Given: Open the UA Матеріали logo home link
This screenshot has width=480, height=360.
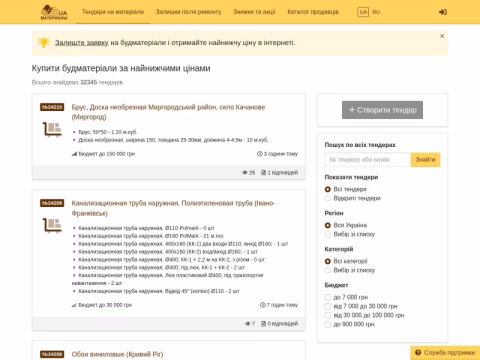Looking at the screenshot, I should [54, 12].
